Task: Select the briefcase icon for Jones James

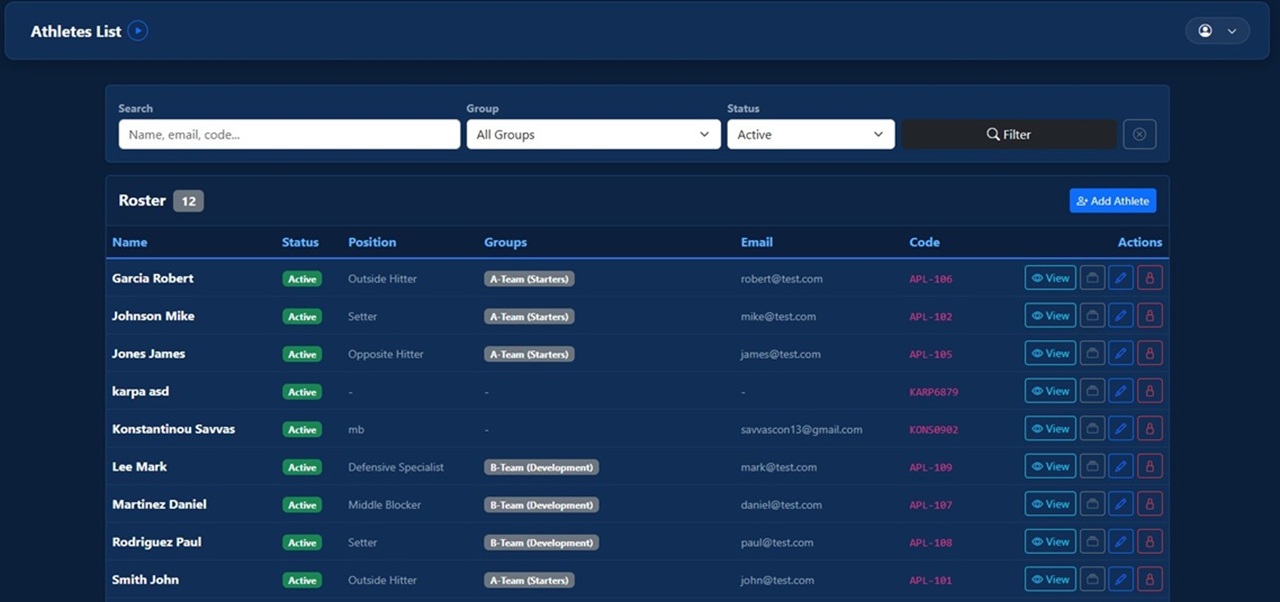Action: (1092, 353)
